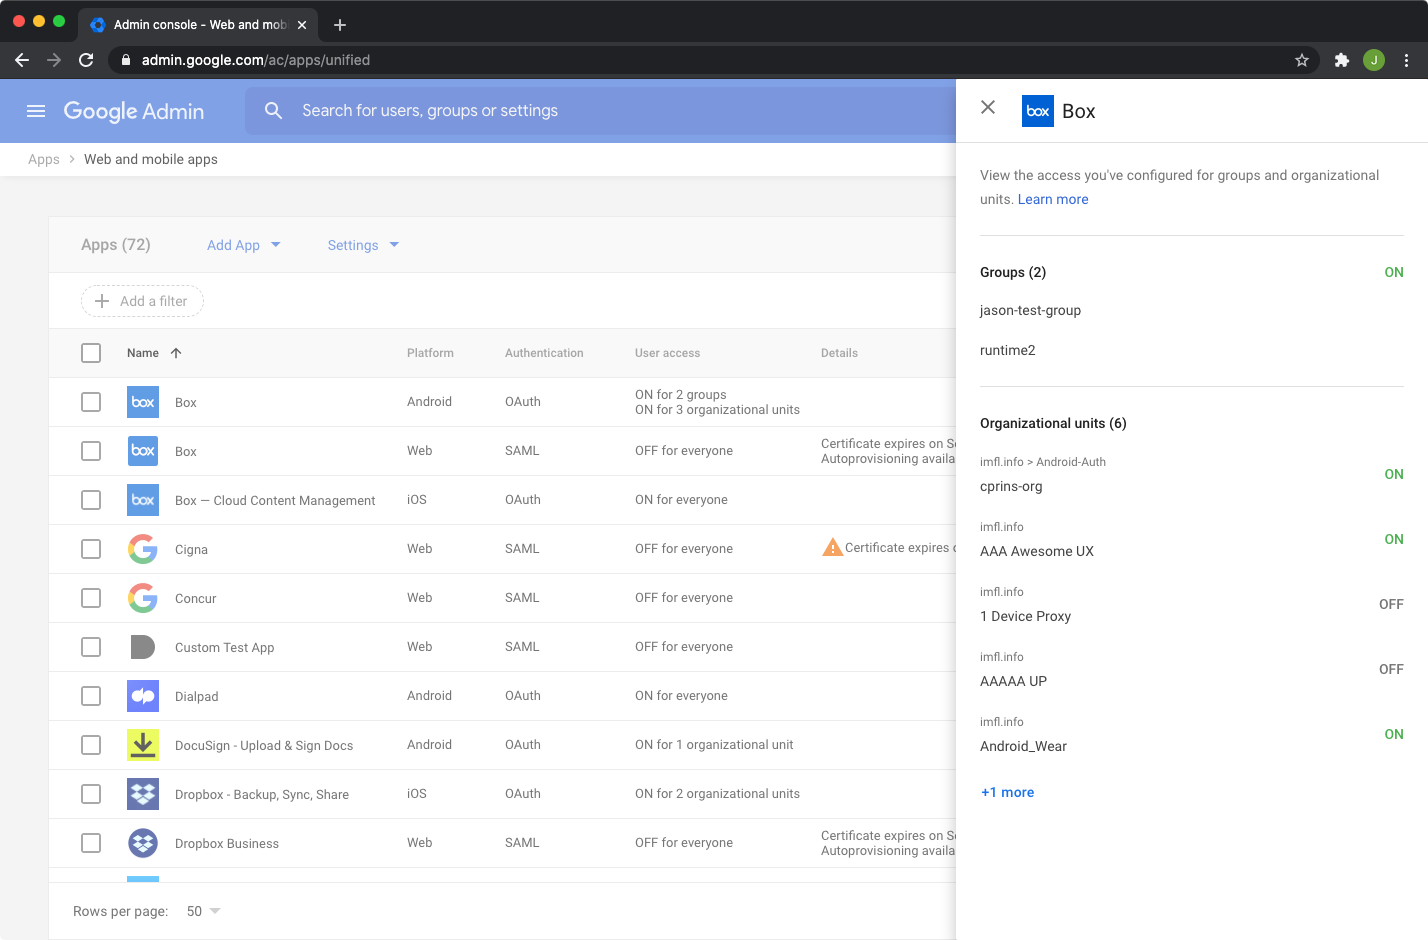Click runtime2 in Groups list
The height and width of the screenshot is (940, 1428).
[x=1007, y=350]
